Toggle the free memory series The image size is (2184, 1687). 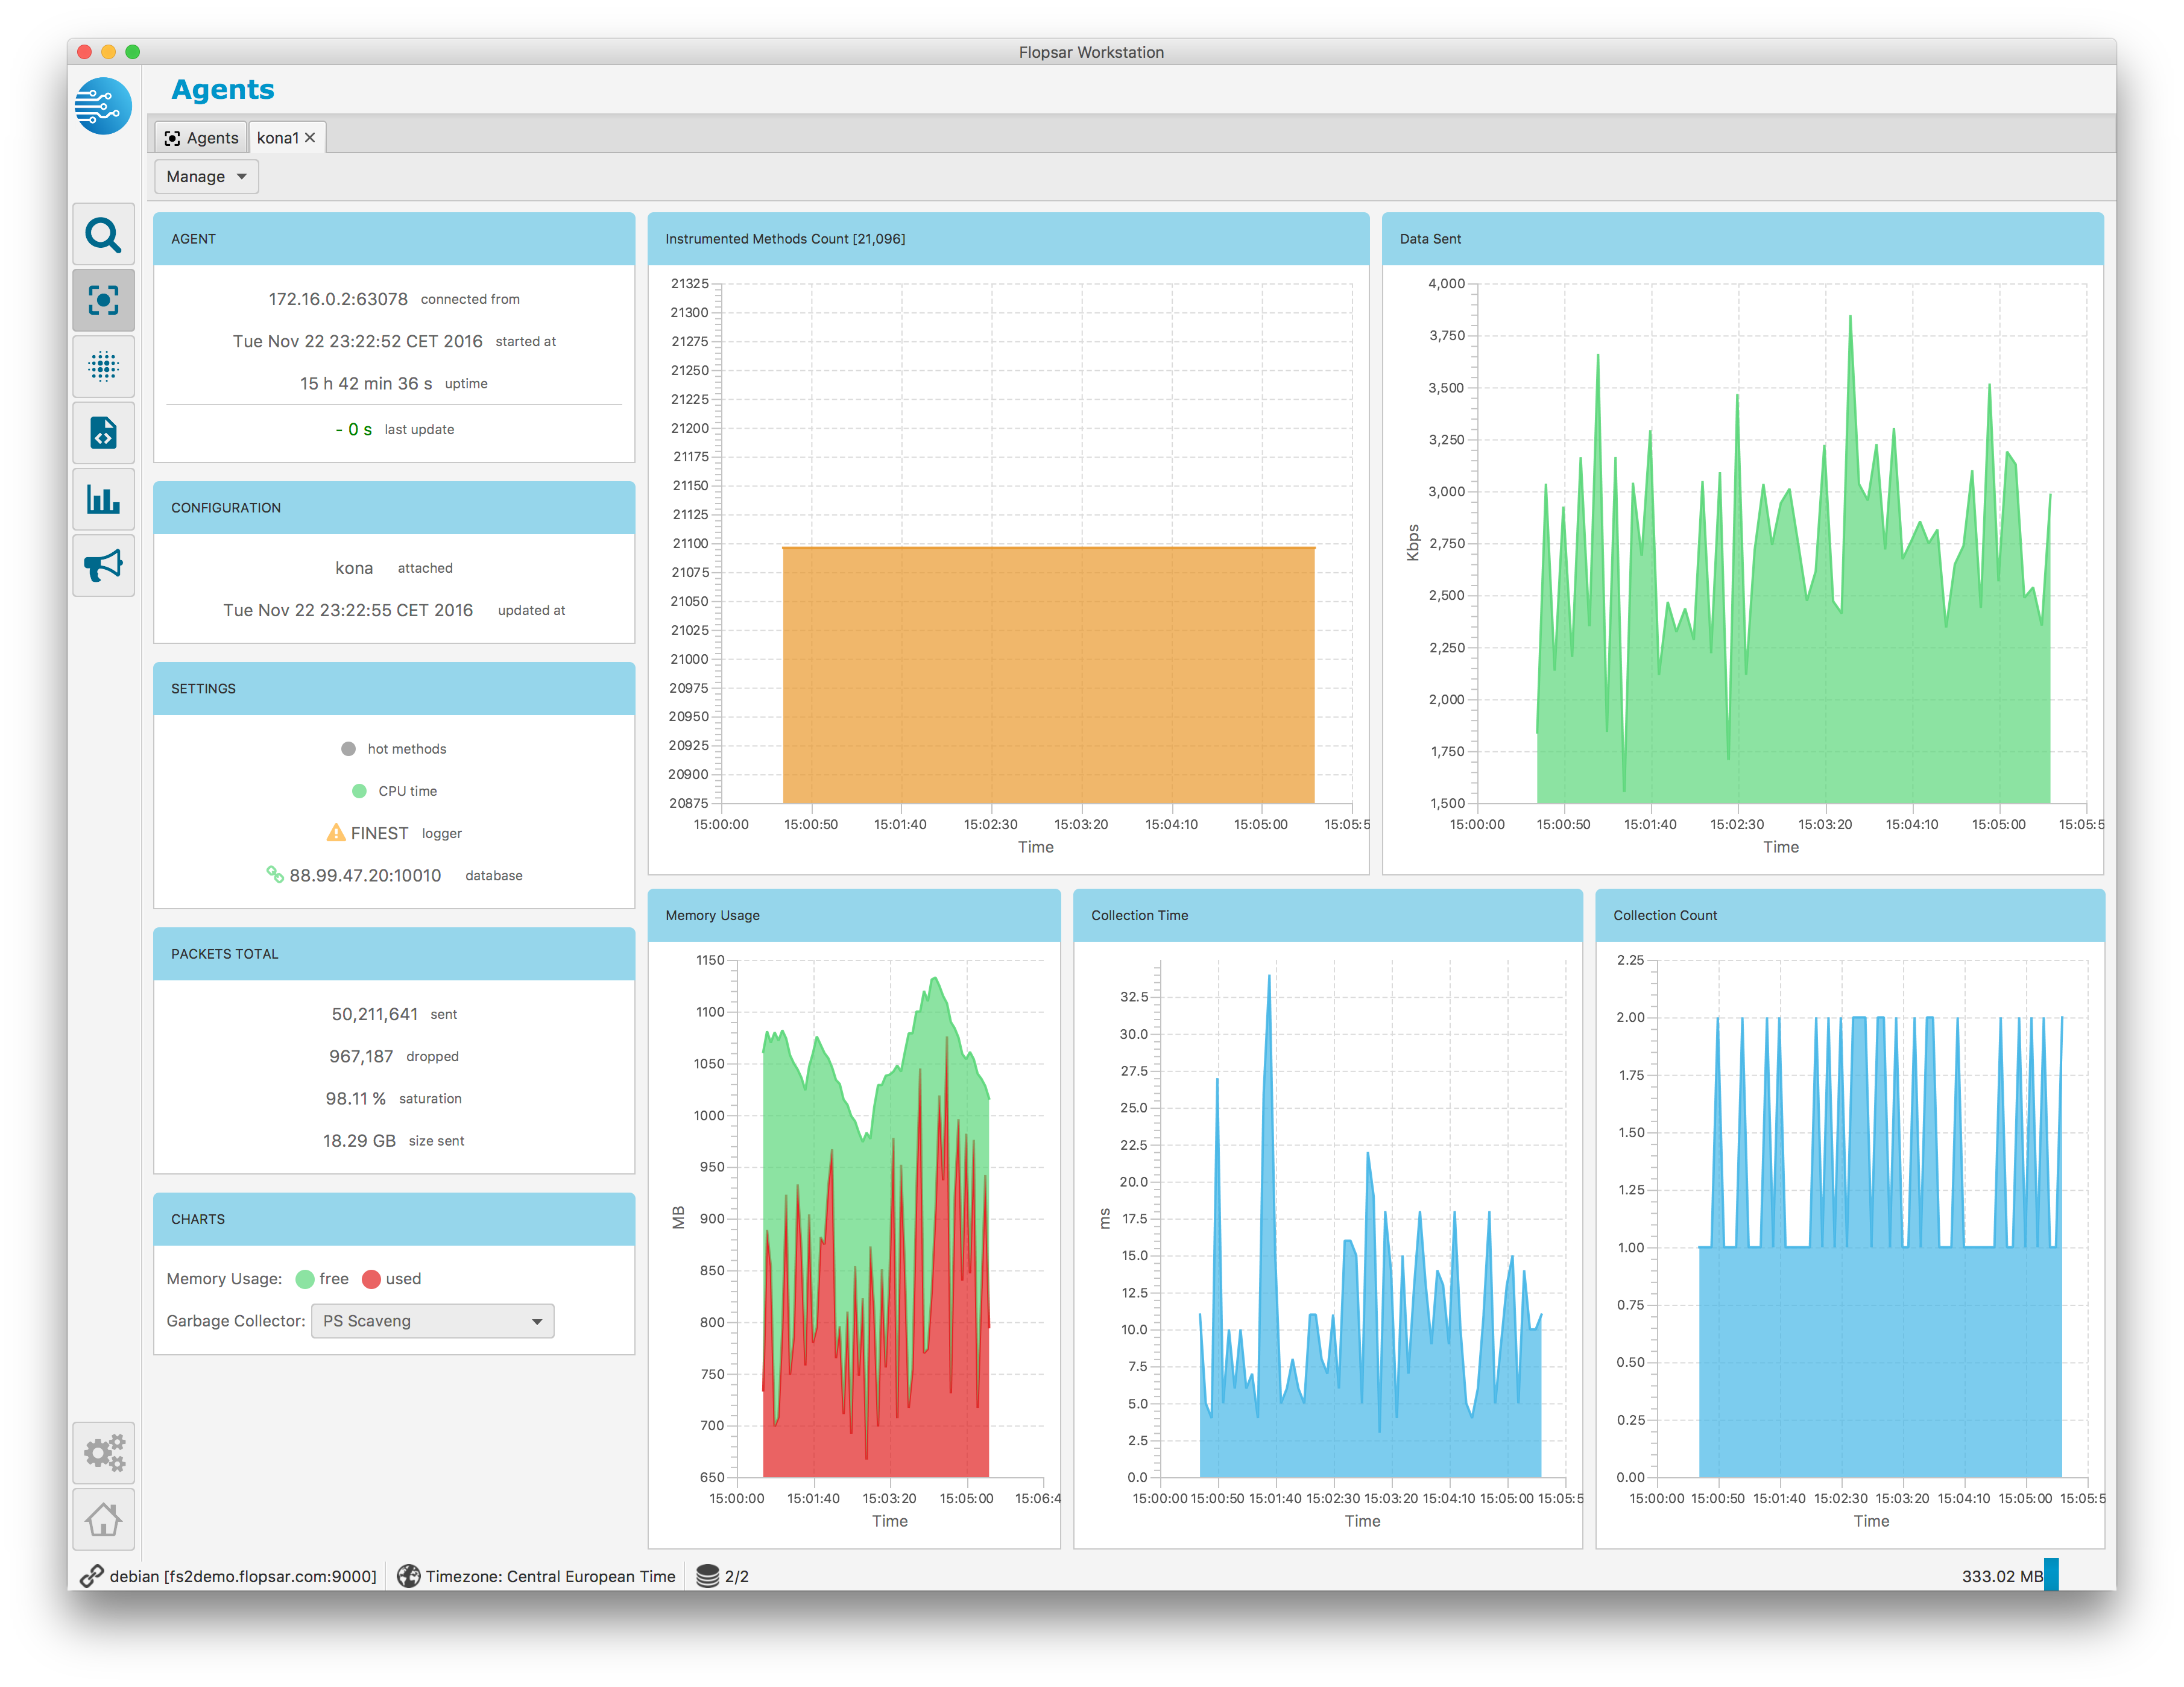click(305, 1279)
